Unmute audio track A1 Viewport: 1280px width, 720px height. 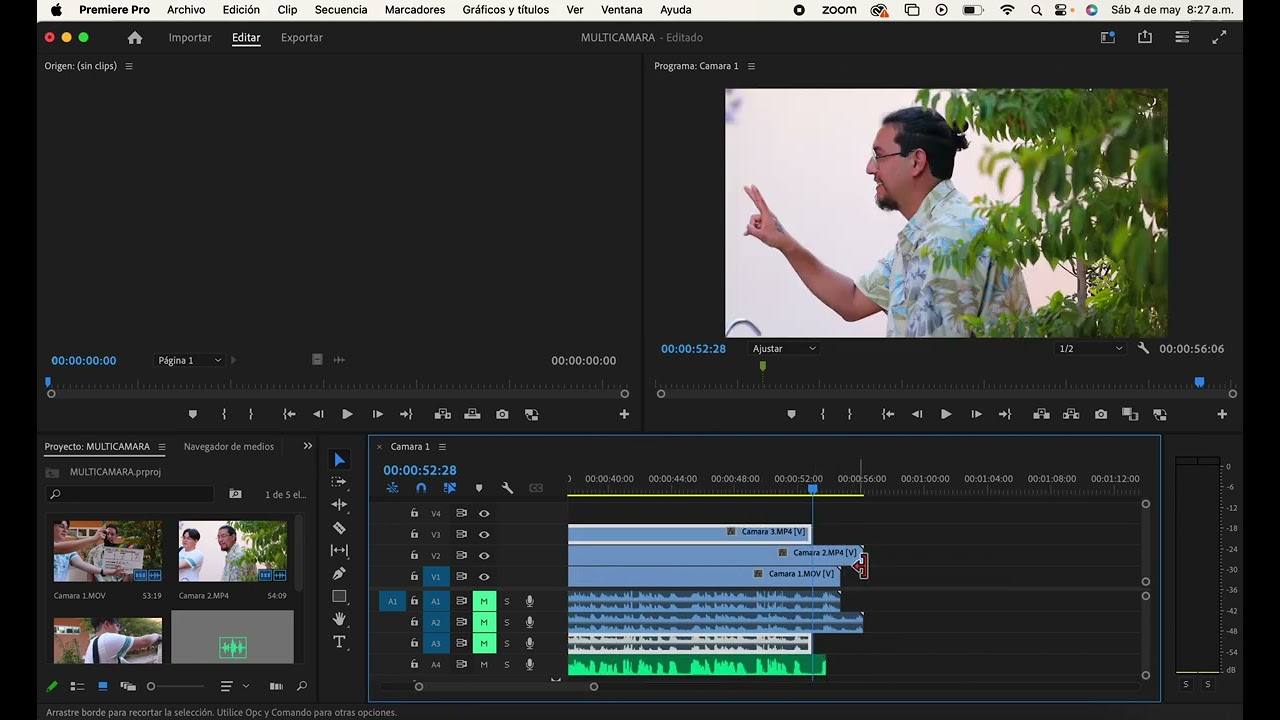pos(484,601)
